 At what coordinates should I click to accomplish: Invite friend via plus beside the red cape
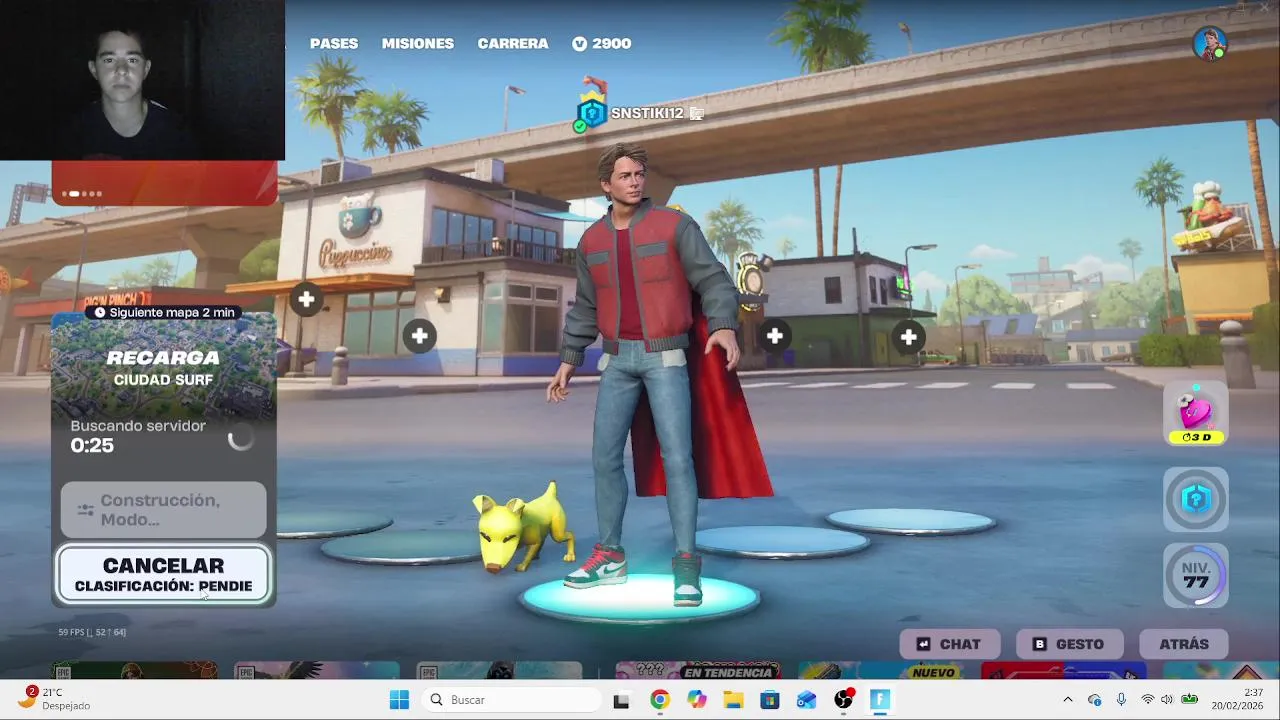click(x=774, y=336)
